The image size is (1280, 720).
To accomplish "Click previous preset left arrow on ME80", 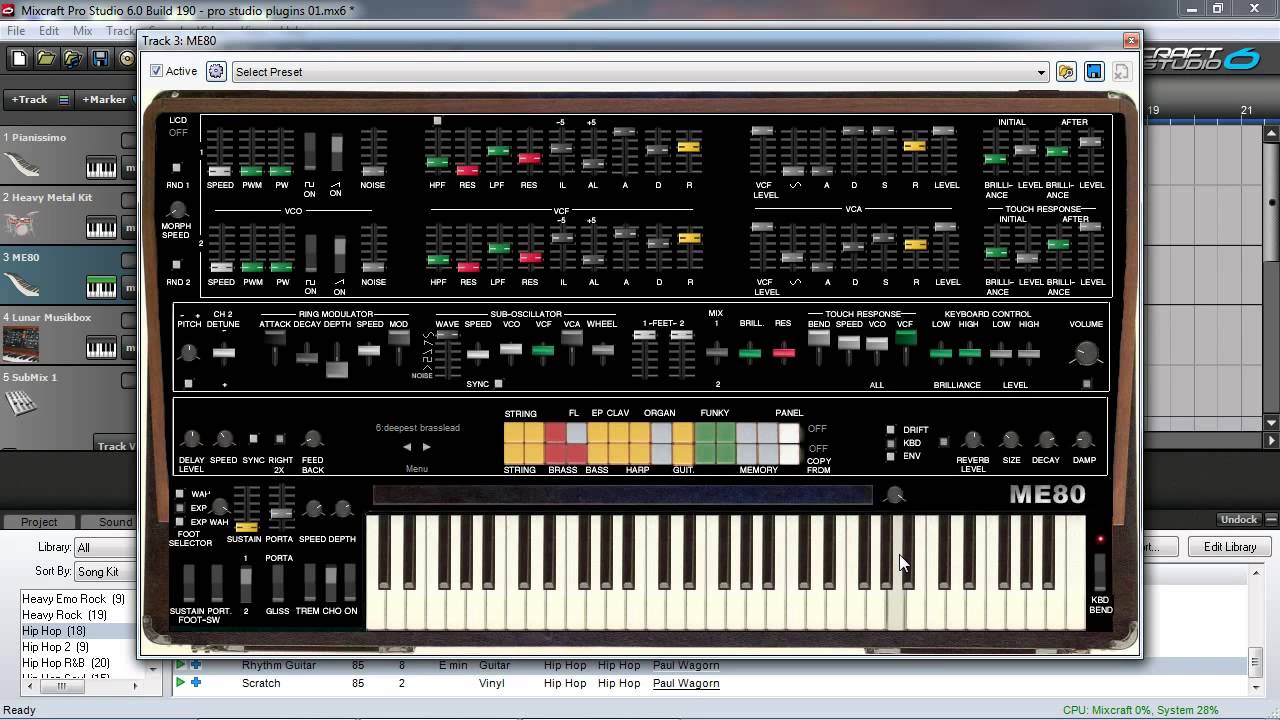I will (x=407, y=447).
